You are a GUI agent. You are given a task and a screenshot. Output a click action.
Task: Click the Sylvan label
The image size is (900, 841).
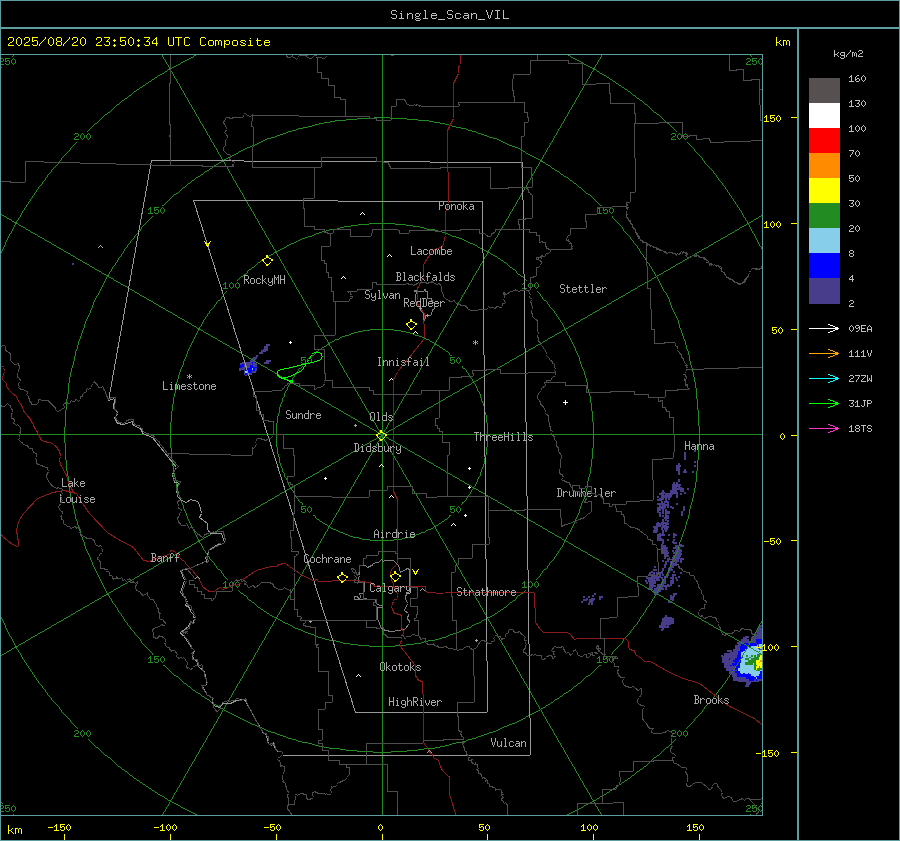pos(382,295)
